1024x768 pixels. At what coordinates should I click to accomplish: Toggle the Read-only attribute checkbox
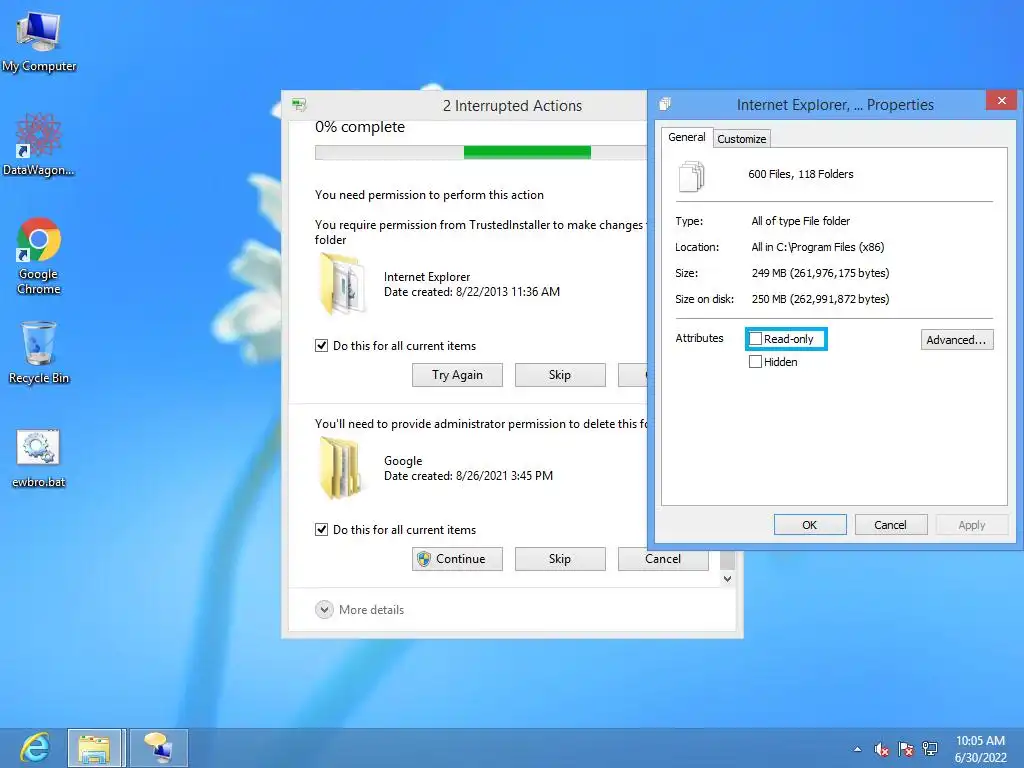(x=756, y=339)
